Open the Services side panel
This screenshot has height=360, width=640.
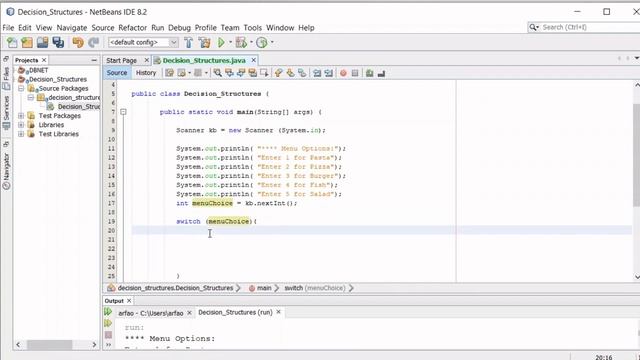[6, 113]
